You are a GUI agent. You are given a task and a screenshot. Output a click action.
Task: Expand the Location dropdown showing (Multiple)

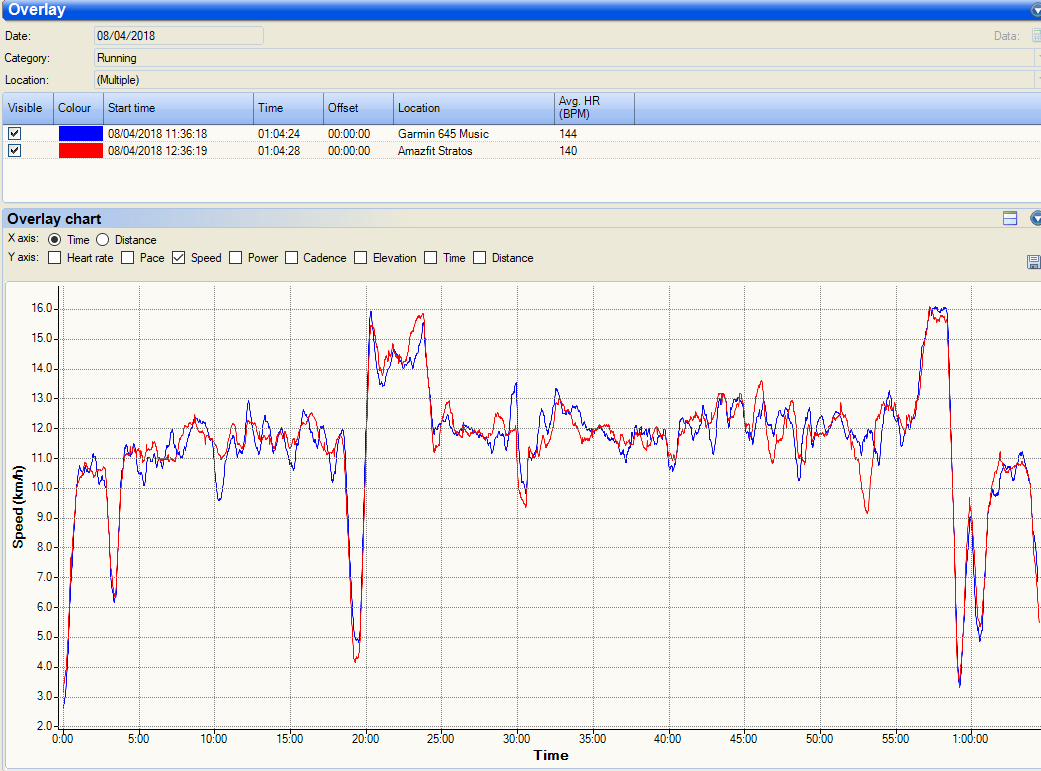coord(1036,80)
